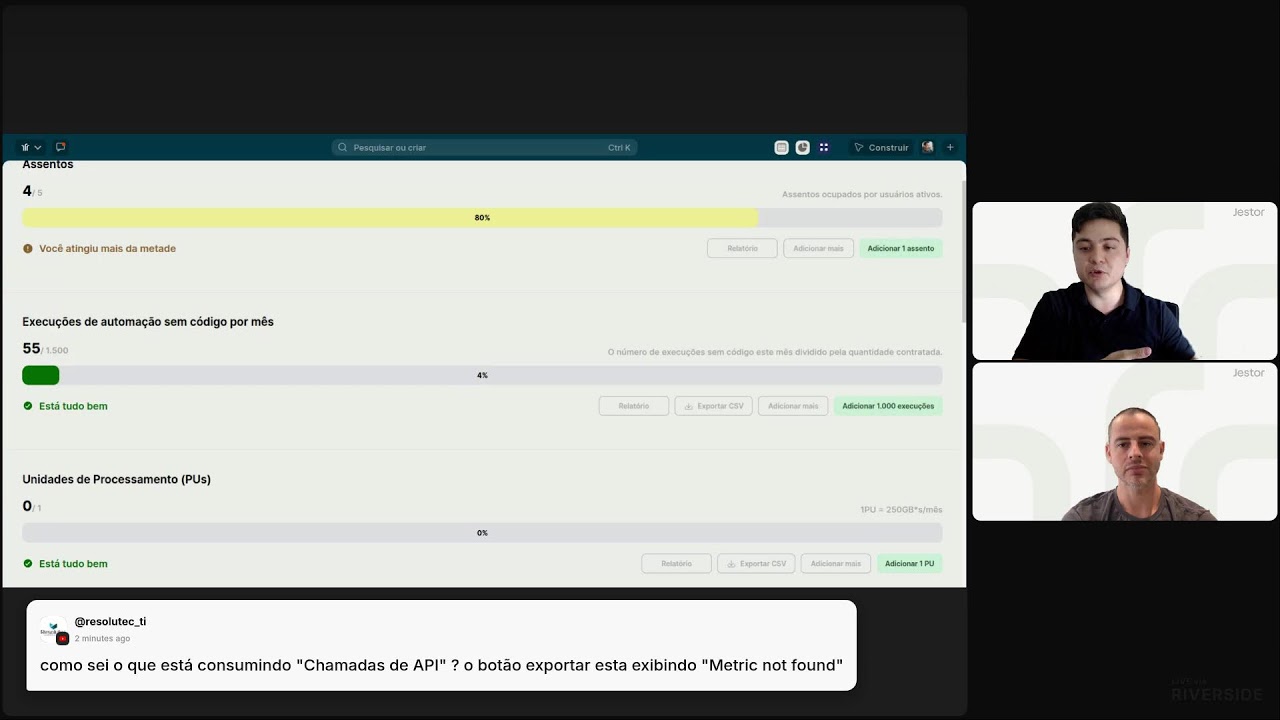
Task: Click 'Adicionar 1 PU' button
Action: [x=910, y=563]
